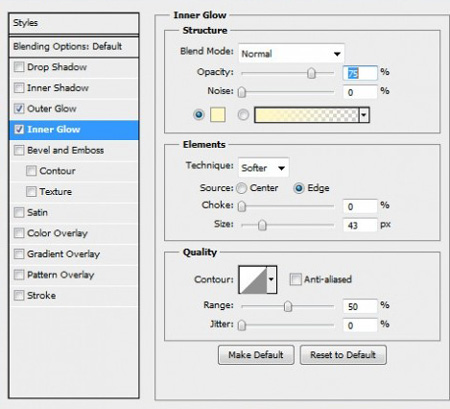The image size is (450, 409).
Task: Set glow Source to Edge
Action: [x=299, y=188]
